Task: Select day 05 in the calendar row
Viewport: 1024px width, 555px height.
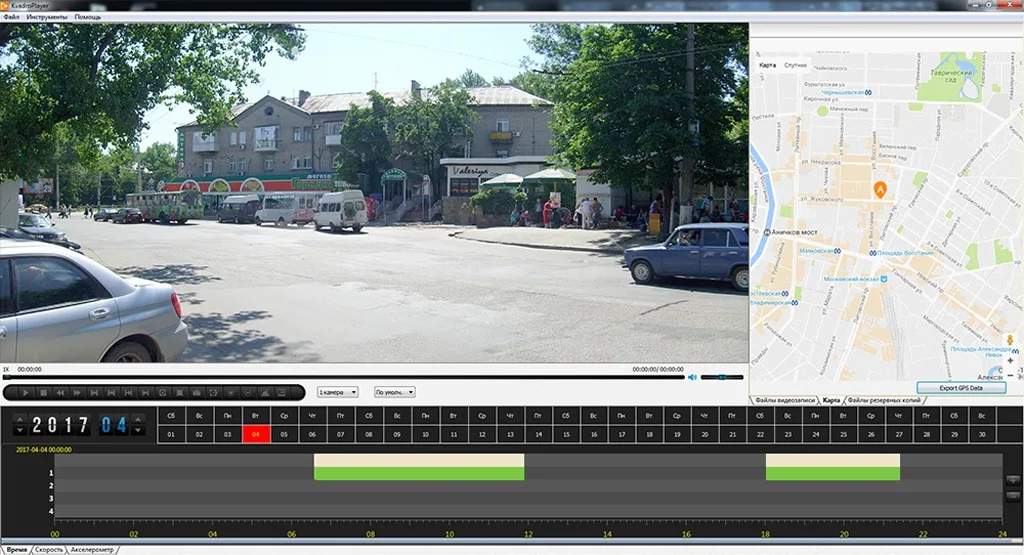Action: 284,434
